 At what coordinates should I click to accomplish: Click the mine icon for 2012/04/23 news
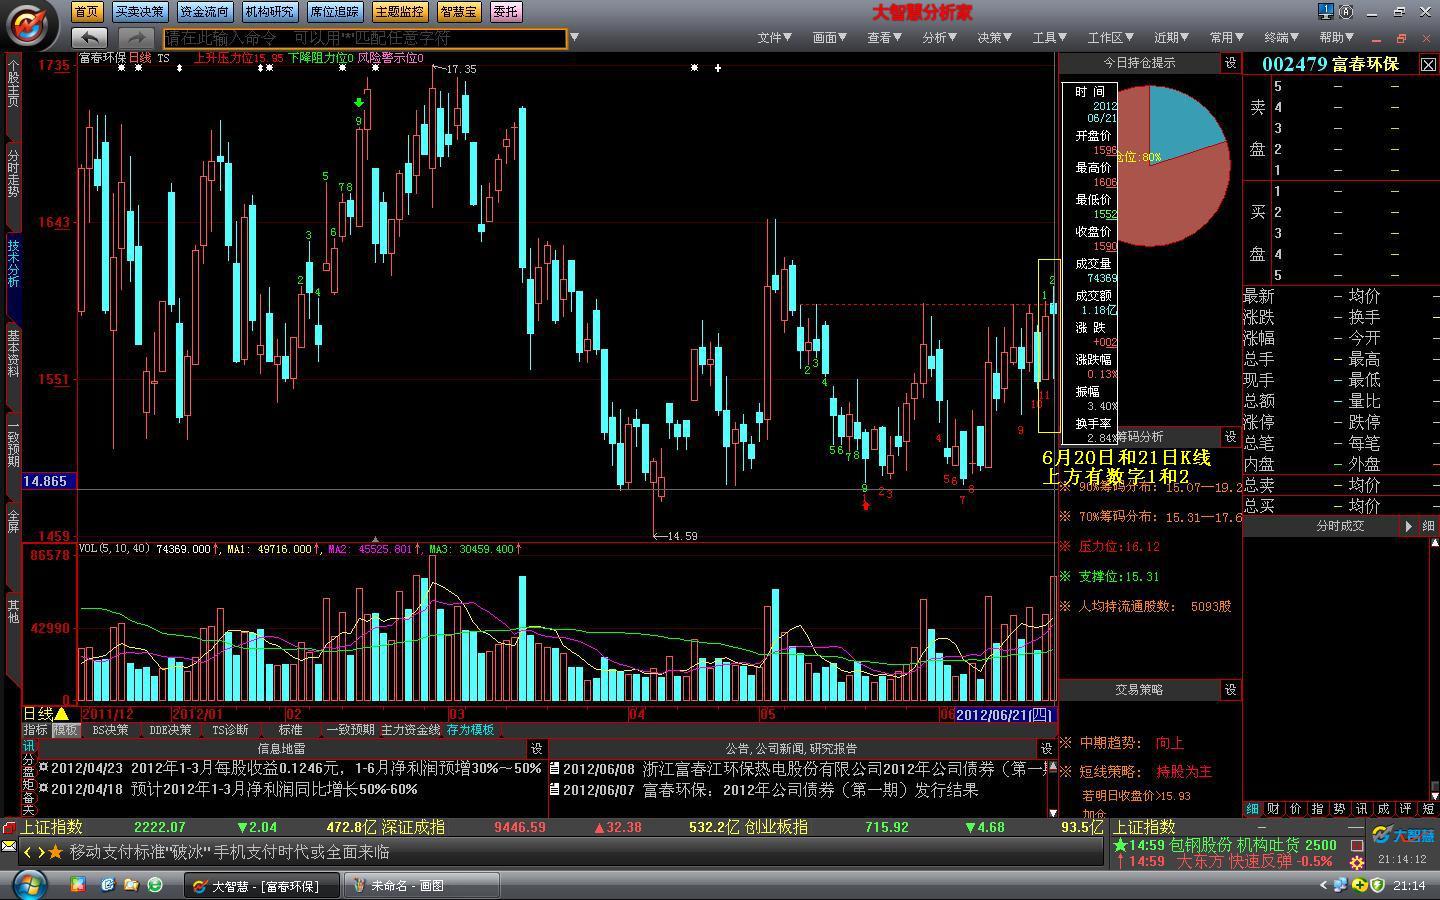[x=44, y=768]
